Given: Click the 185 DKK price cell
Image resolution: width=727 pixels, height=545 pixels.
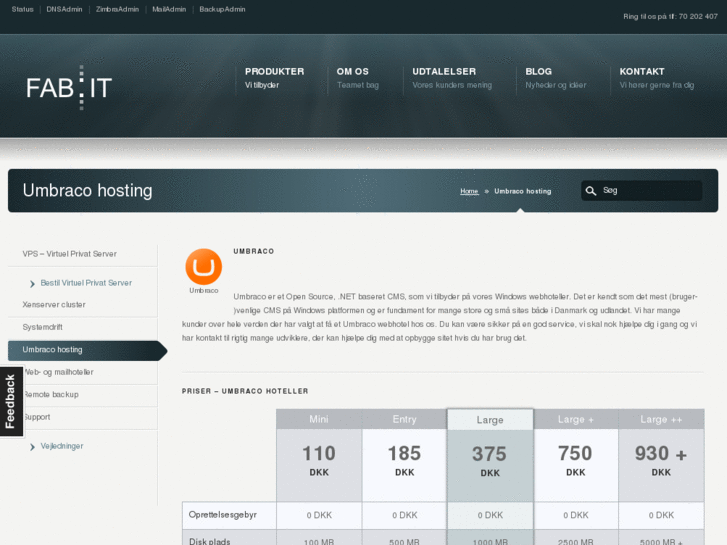Looking at the screenshot, I should point(404,465).
